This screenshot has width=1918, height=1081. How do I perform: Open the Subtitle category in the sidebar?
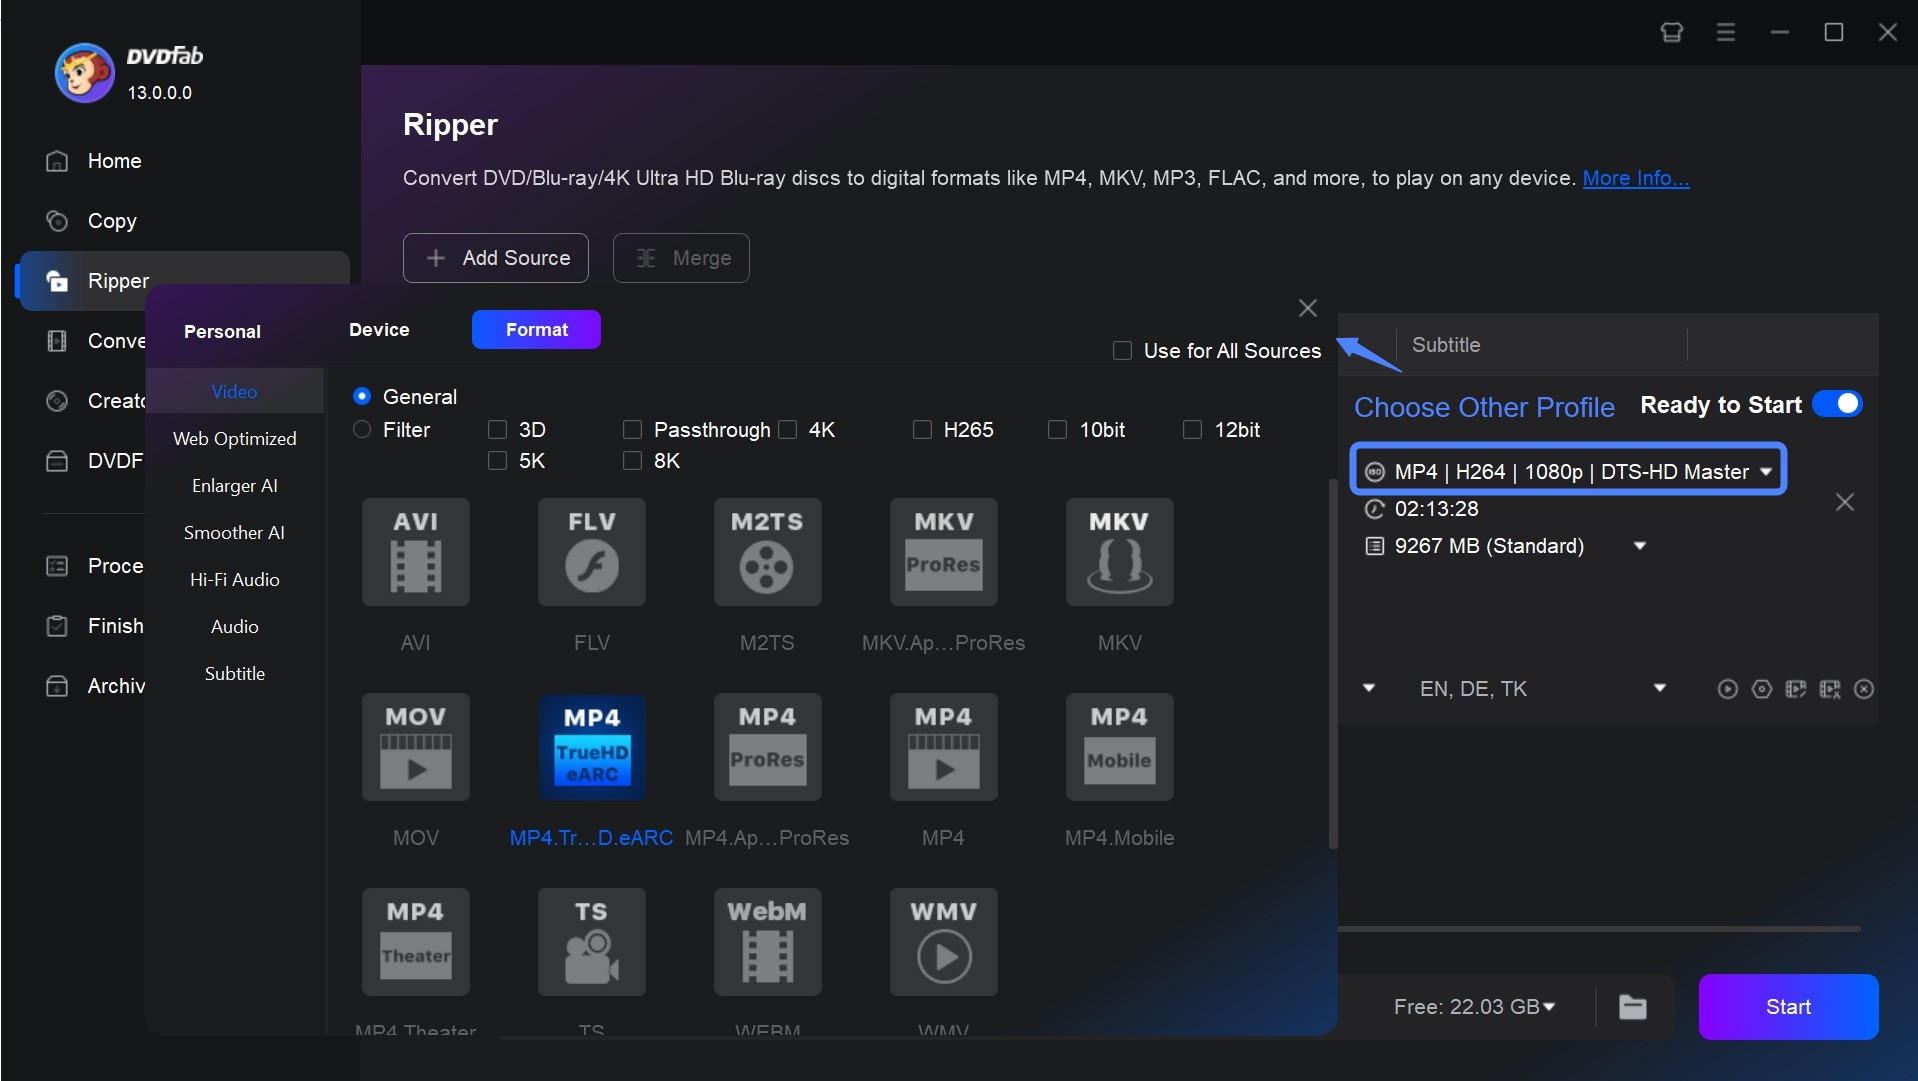coord(234,673)
